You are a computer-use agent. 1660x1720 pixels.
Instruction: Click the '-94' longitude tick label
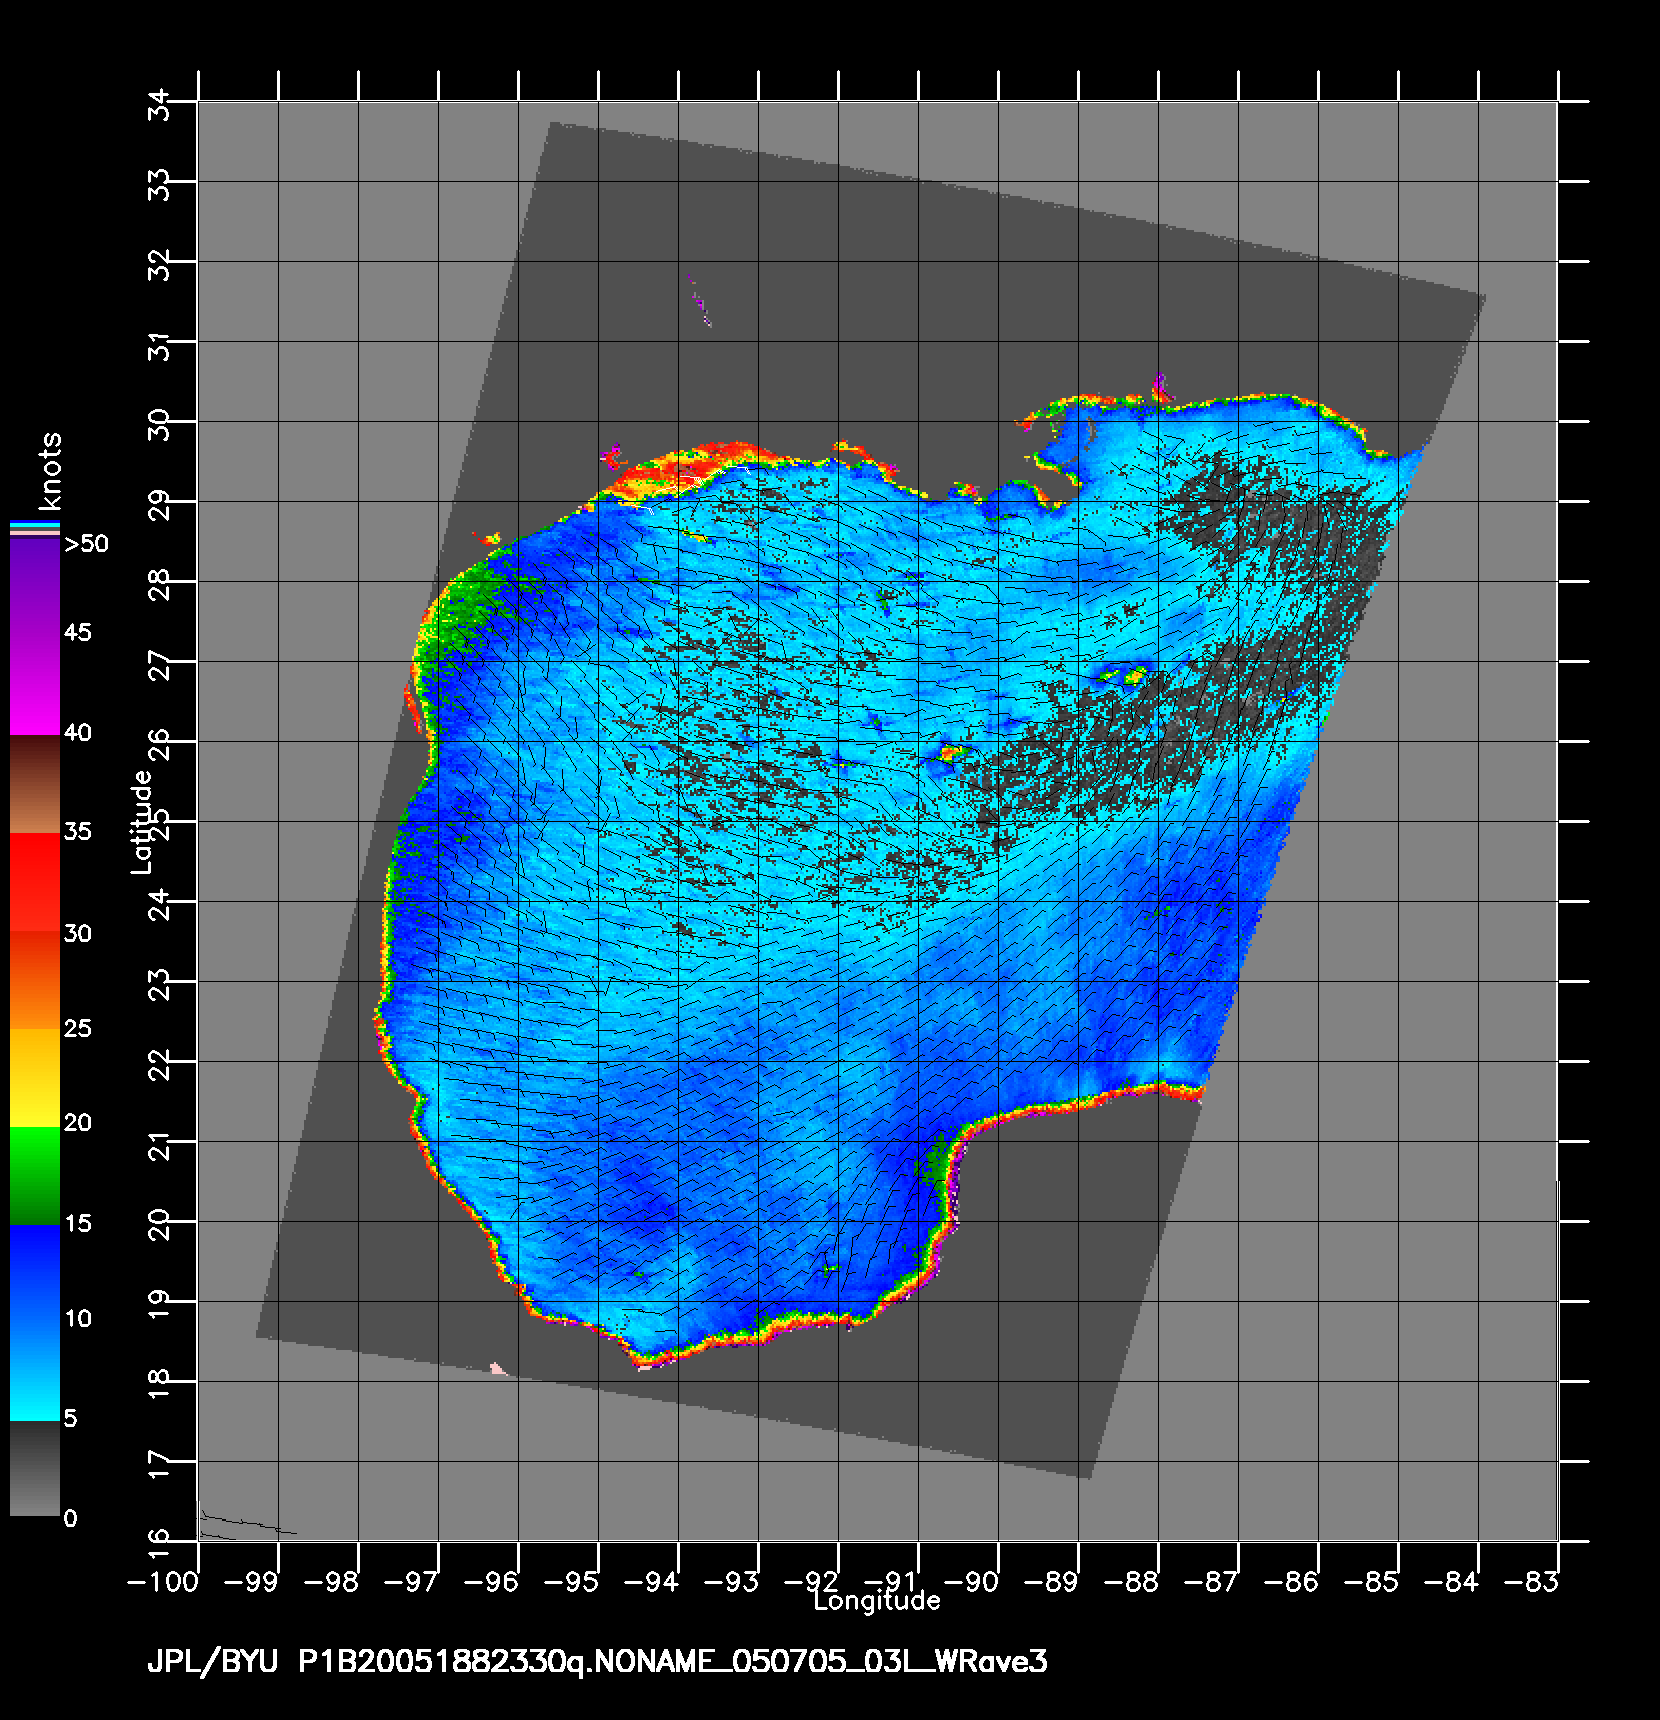pos(653,1582)
